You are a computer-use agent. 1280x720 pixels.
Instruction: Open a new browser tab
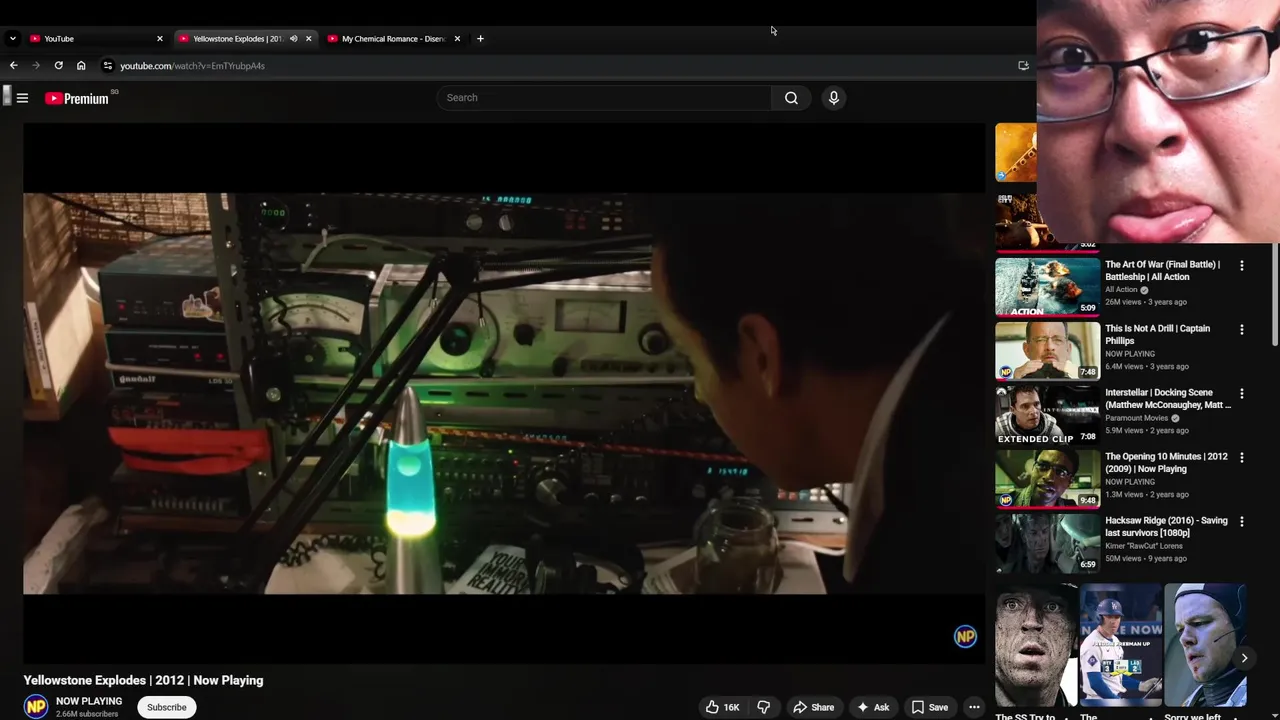click(480, 39)
